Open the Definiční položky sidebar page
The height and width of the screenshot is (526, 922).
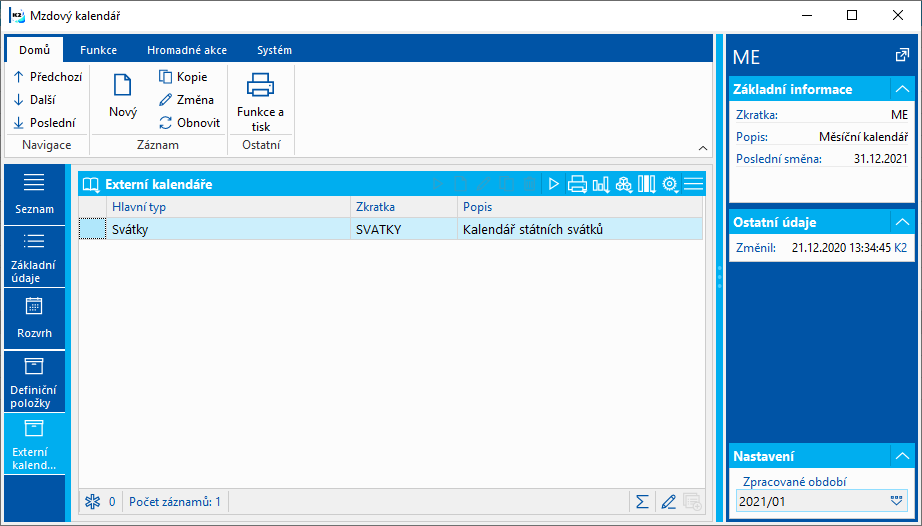[x=34, y=381]
